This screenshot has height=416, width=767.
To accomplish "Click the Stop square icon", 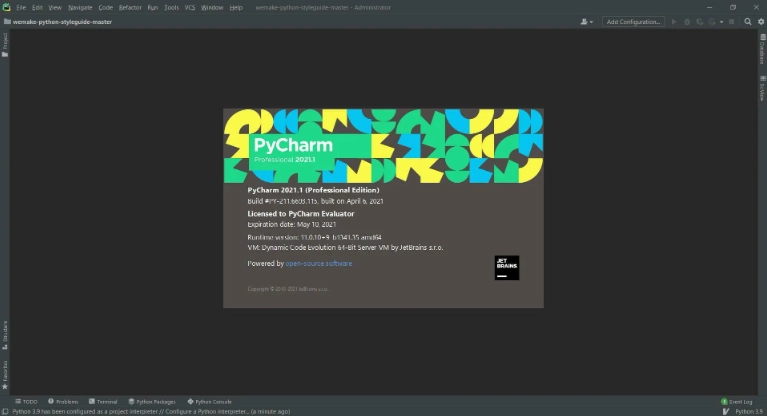I will 732,22.
